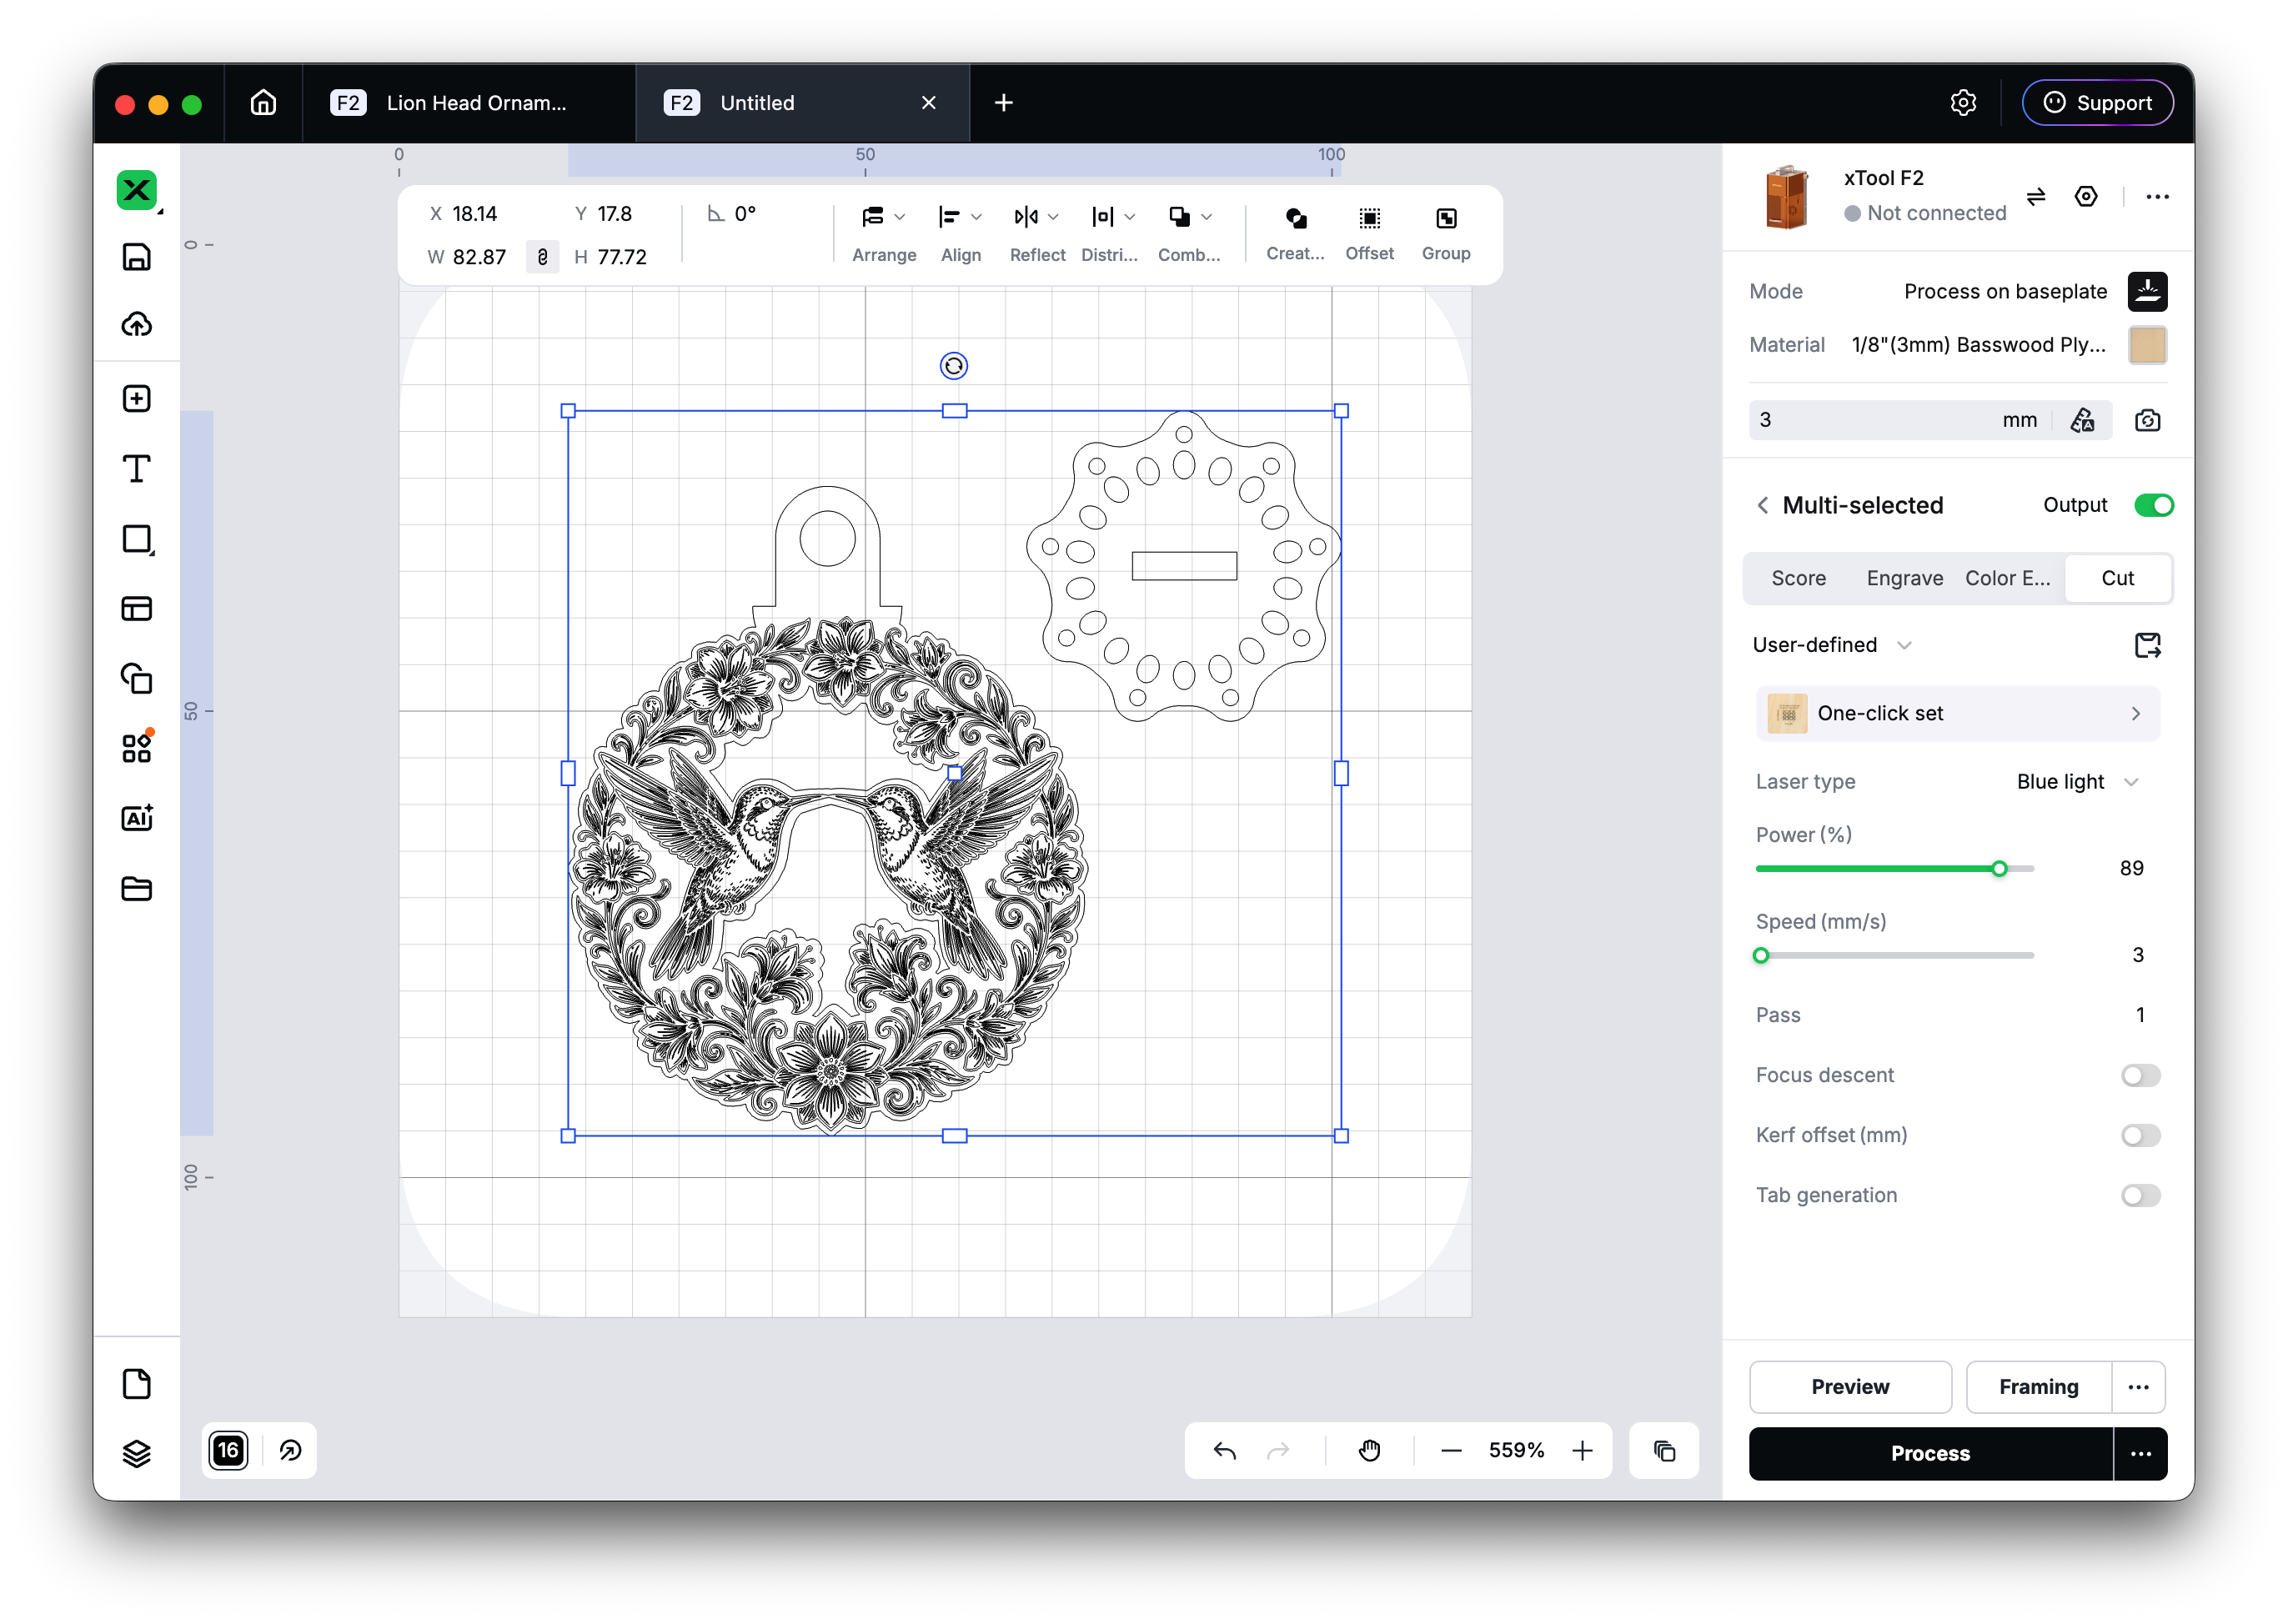This screenshot has width=2288, height=1624.
Task: Enable the Tab generation toggle
Action: point(2141,1195)
